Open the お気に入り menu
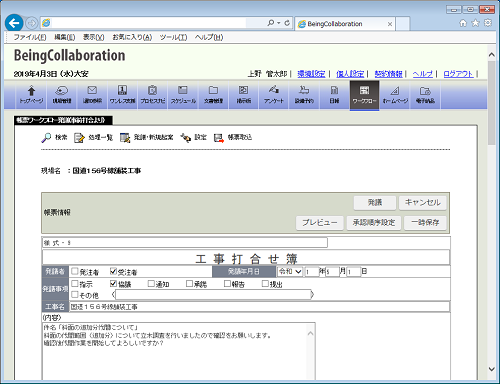 (x=132, y=37)
